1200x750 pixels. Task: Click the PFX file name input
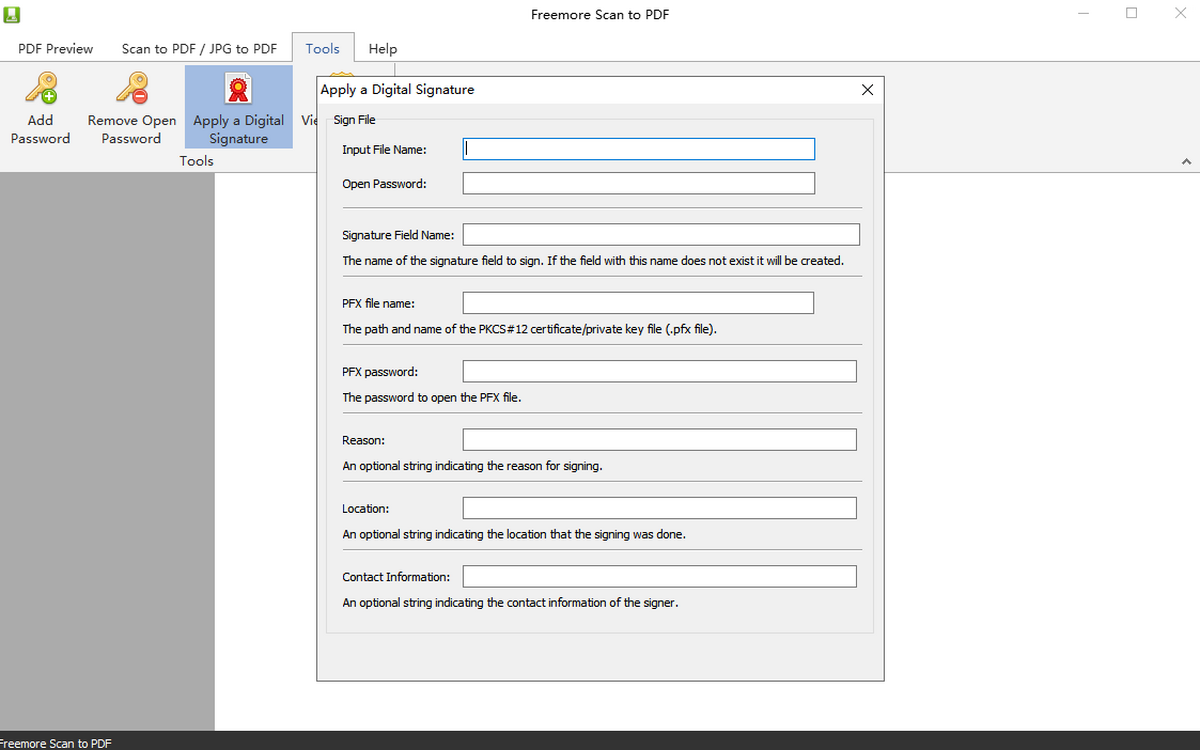coord(638,302)
